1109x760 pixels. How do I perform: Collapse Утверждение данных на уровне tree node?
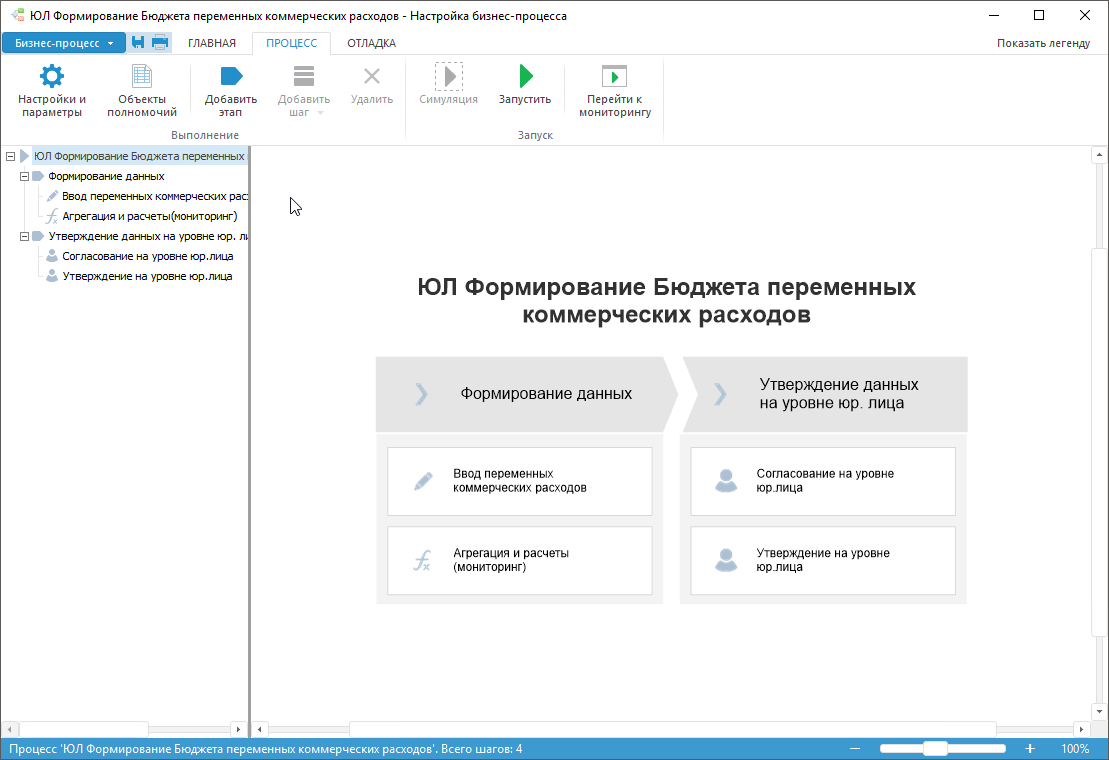[x=24, y=236]
